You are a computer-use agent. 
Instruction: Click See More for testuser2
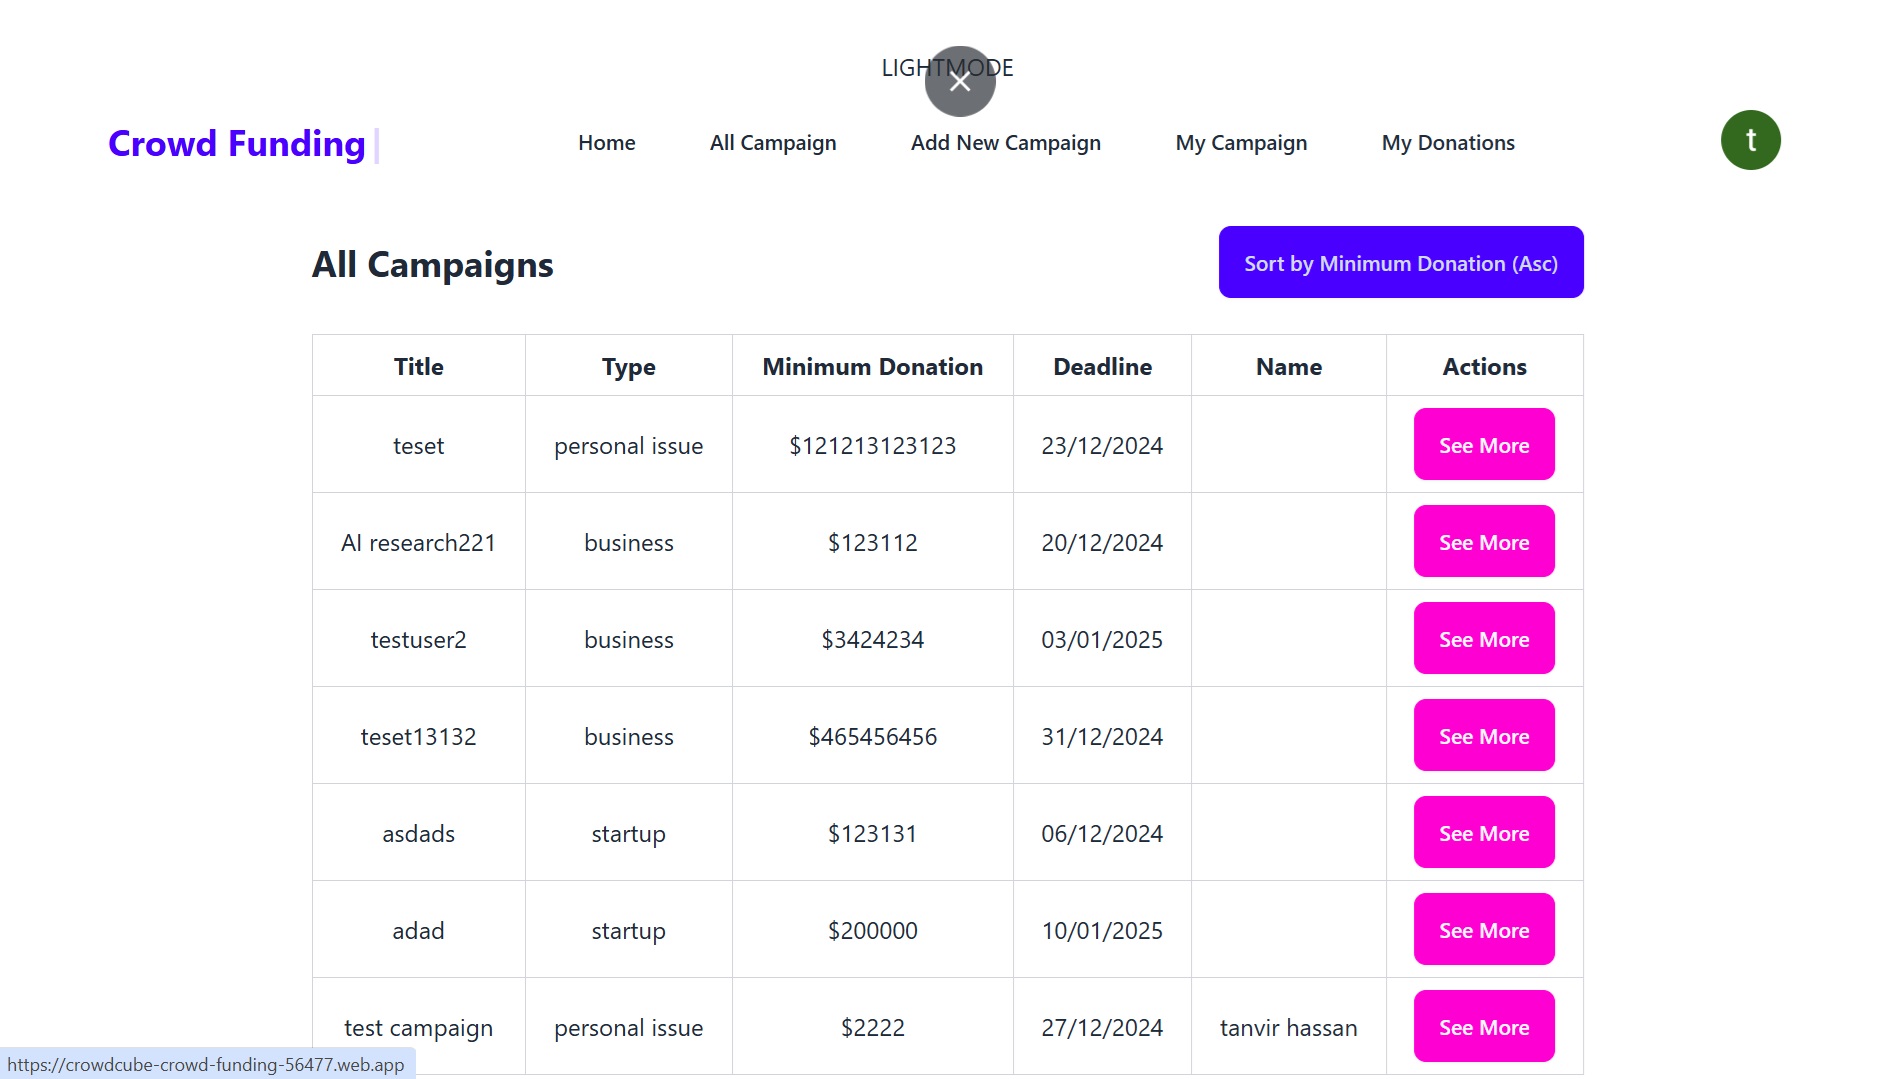coord(1483,639)
